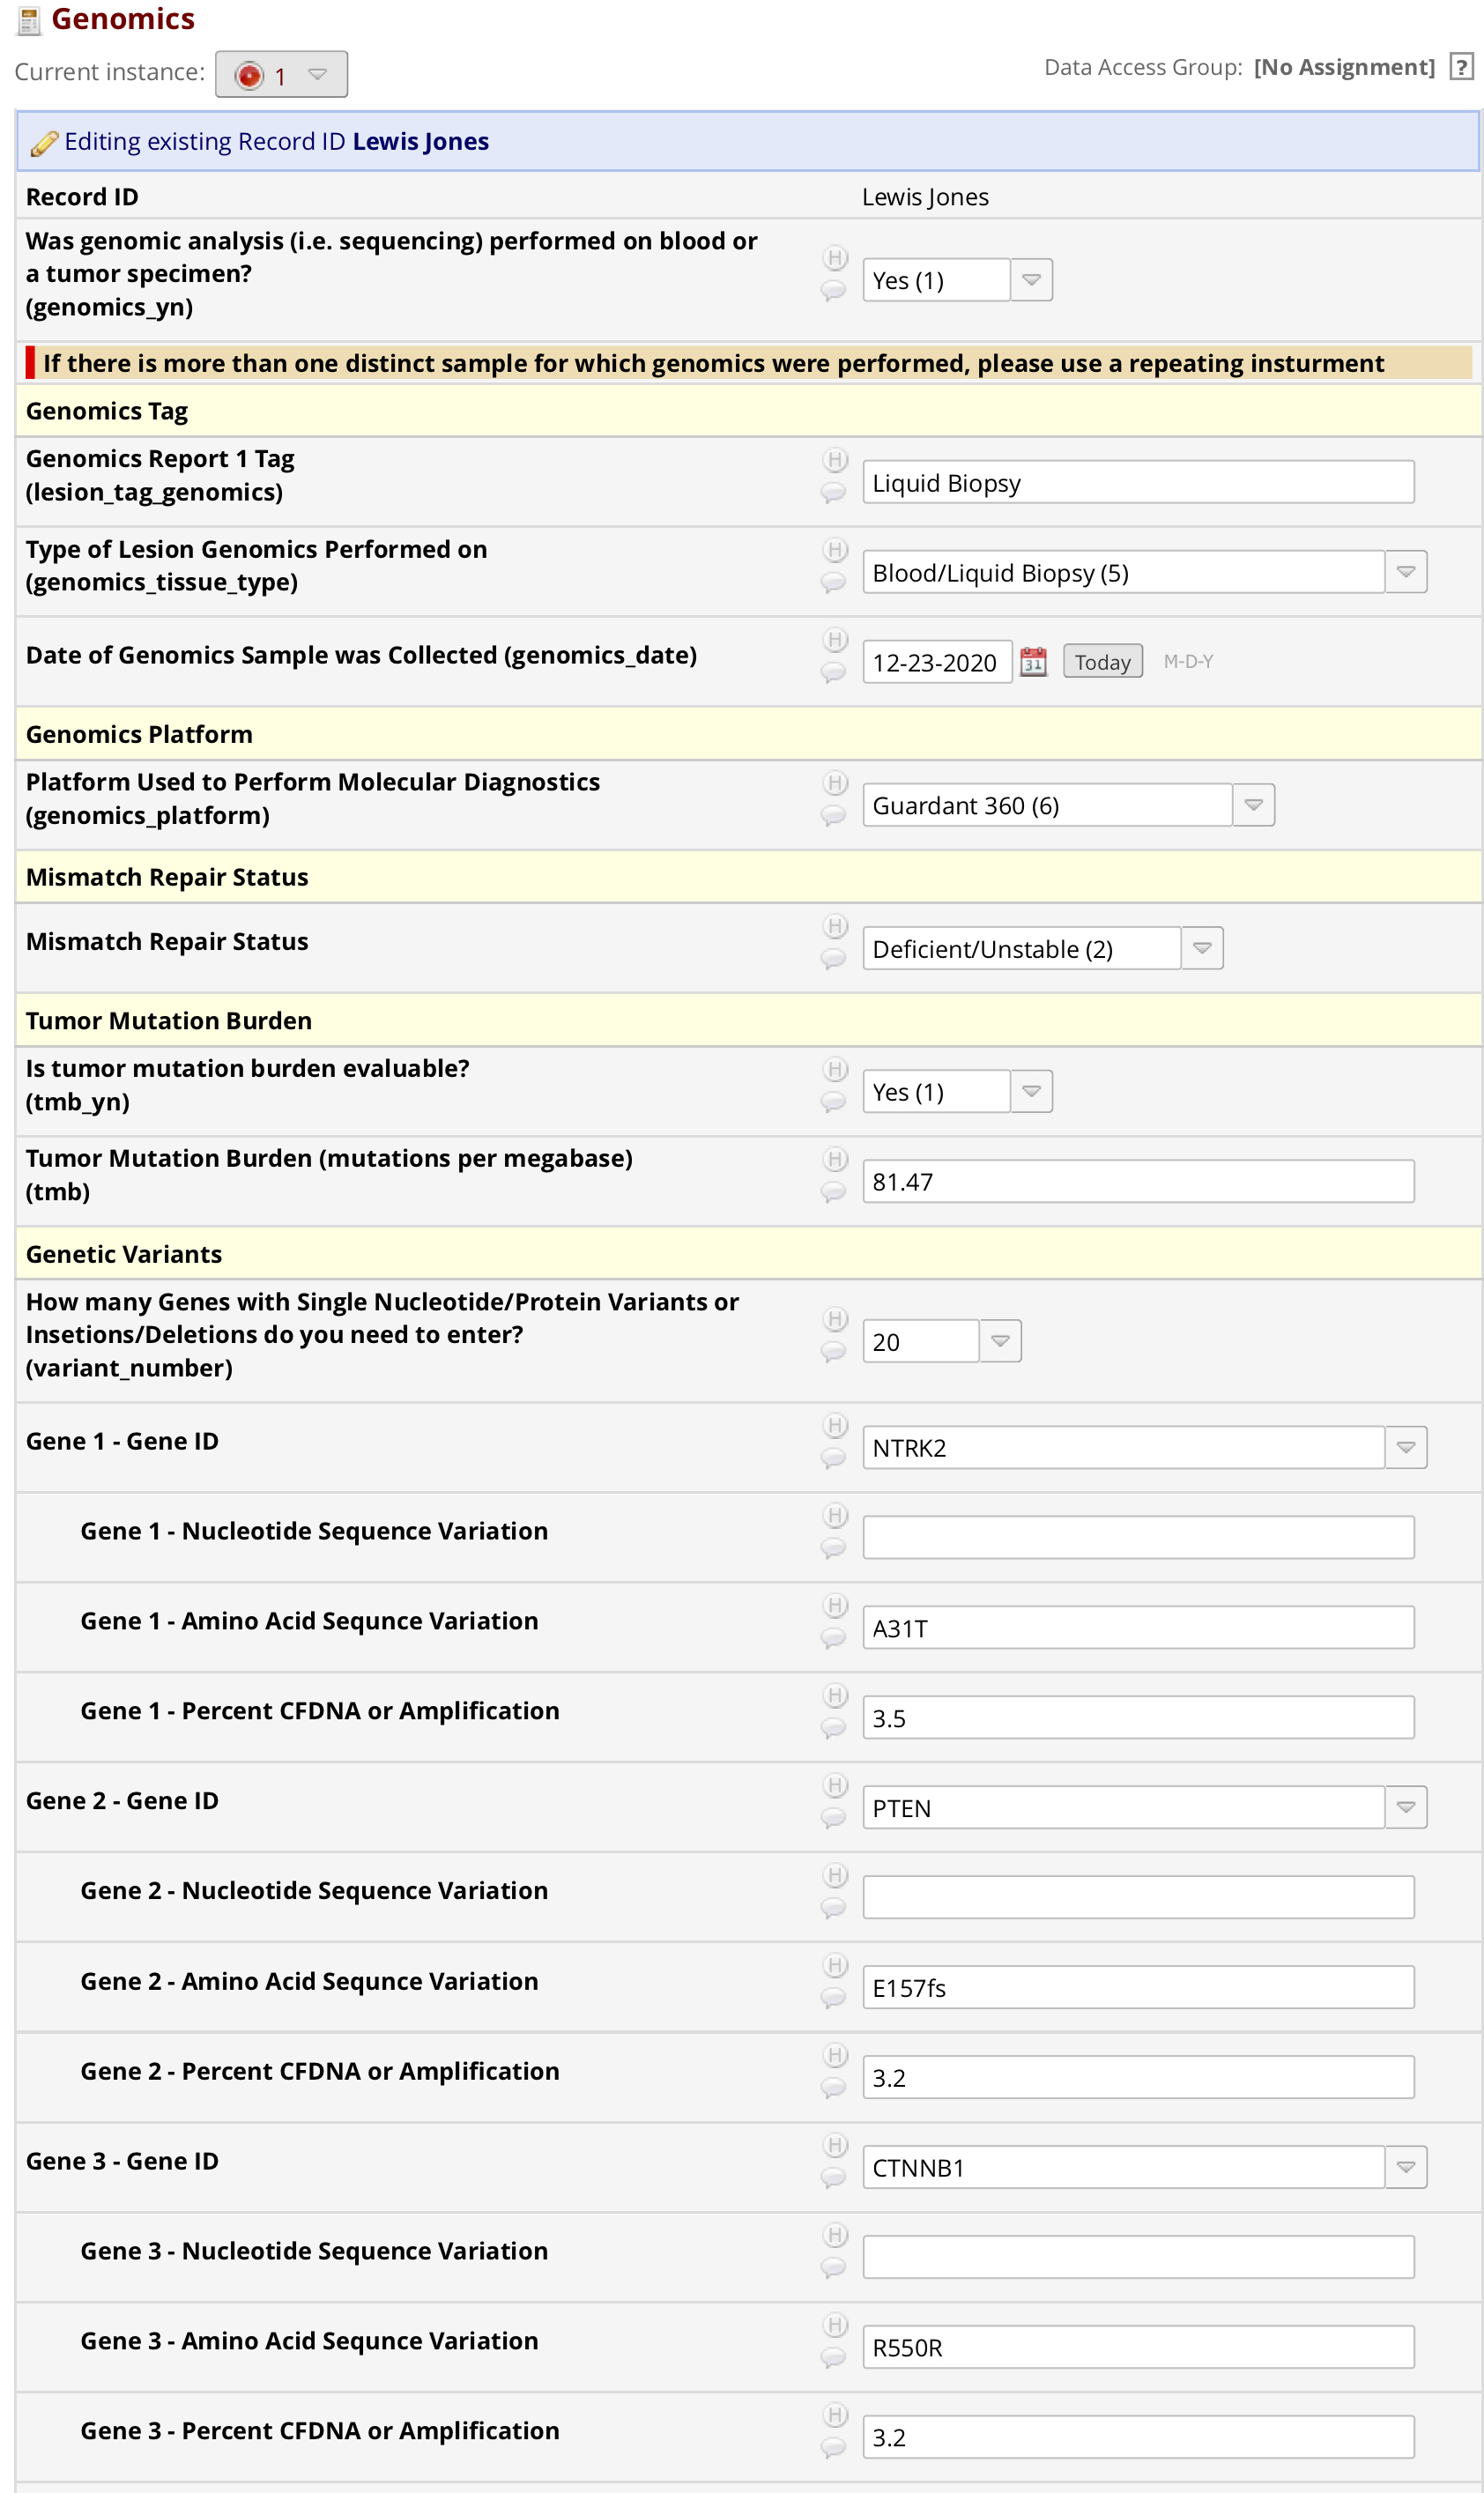Image resolution: width=1484 pixels, height=2493 pixels.
Task: Open the Deficient/Unstable (2) dropdown
Action: [x=1042, y=948]
